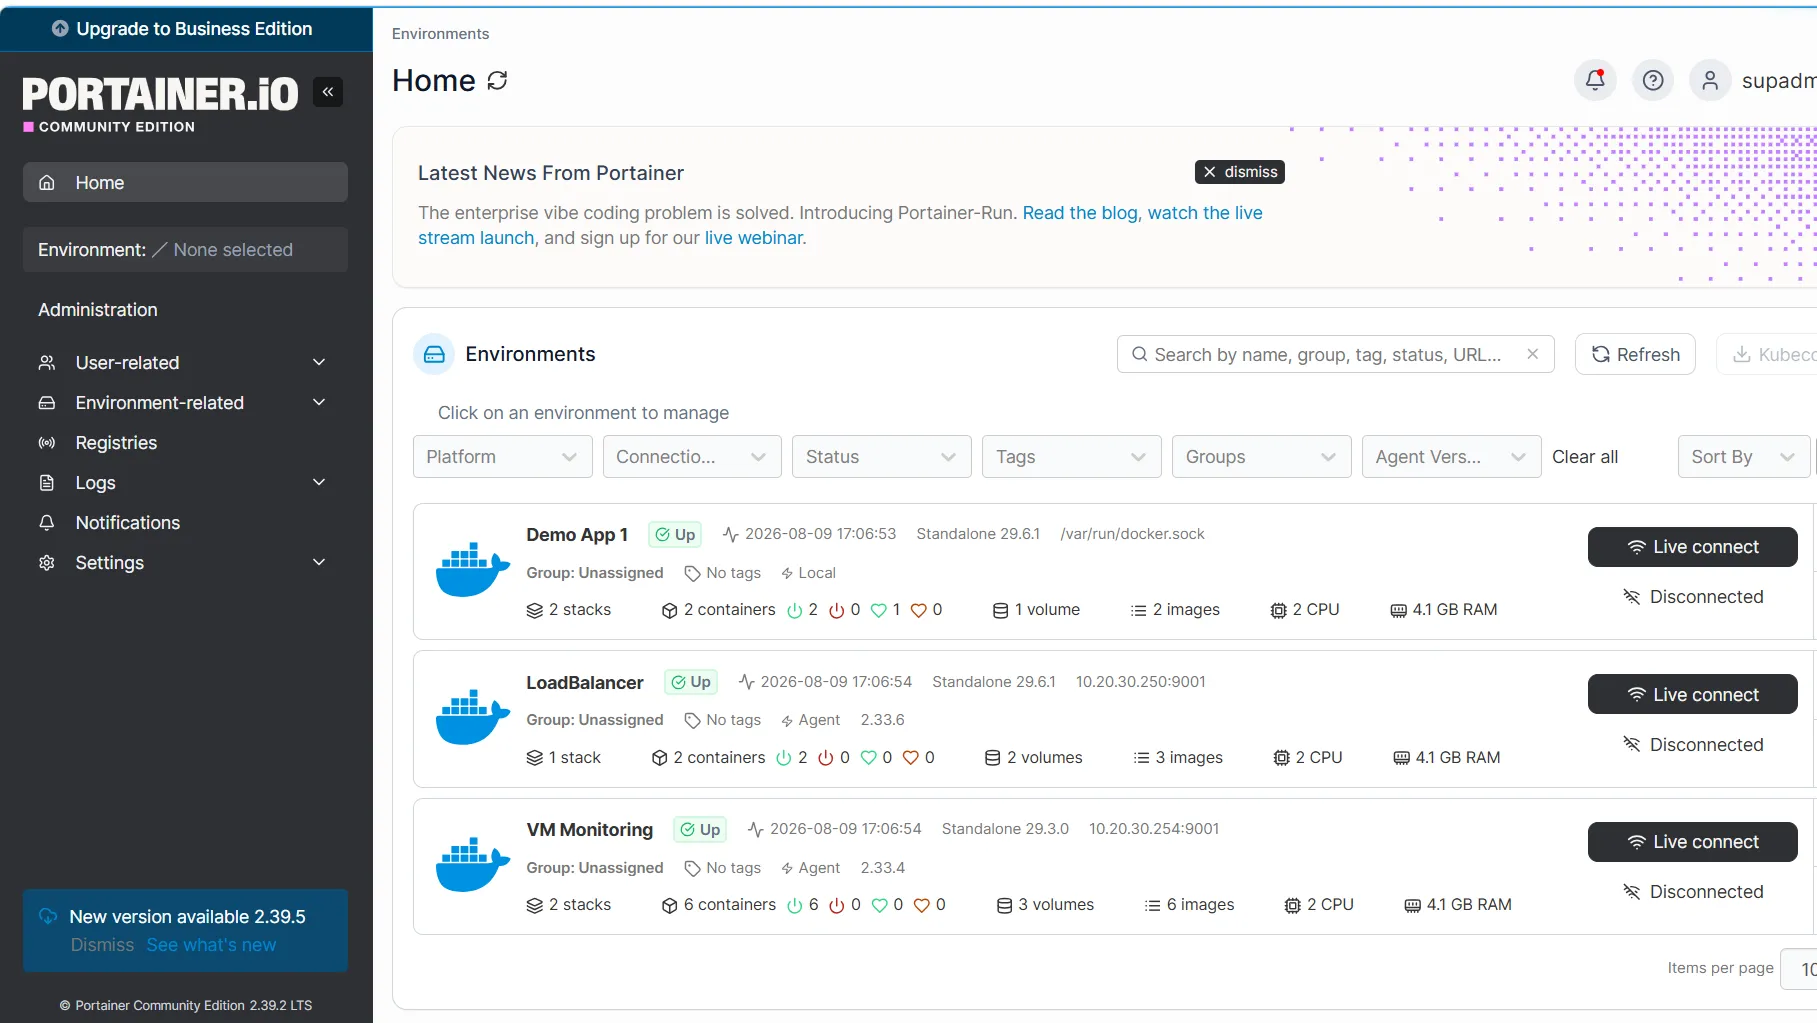The height and width of the screenshot is (1023, 1817).
Task: Open the Read the blog link
Action: click(x=1080, y=213)
